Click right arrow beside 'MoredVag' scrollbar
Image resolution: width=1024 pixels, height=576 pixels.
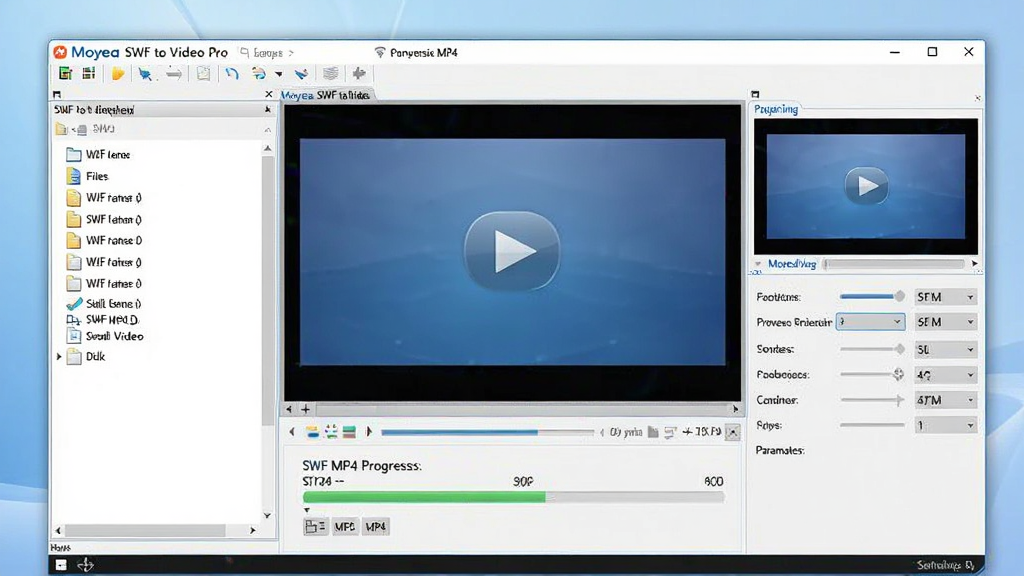tap(974, 264)
